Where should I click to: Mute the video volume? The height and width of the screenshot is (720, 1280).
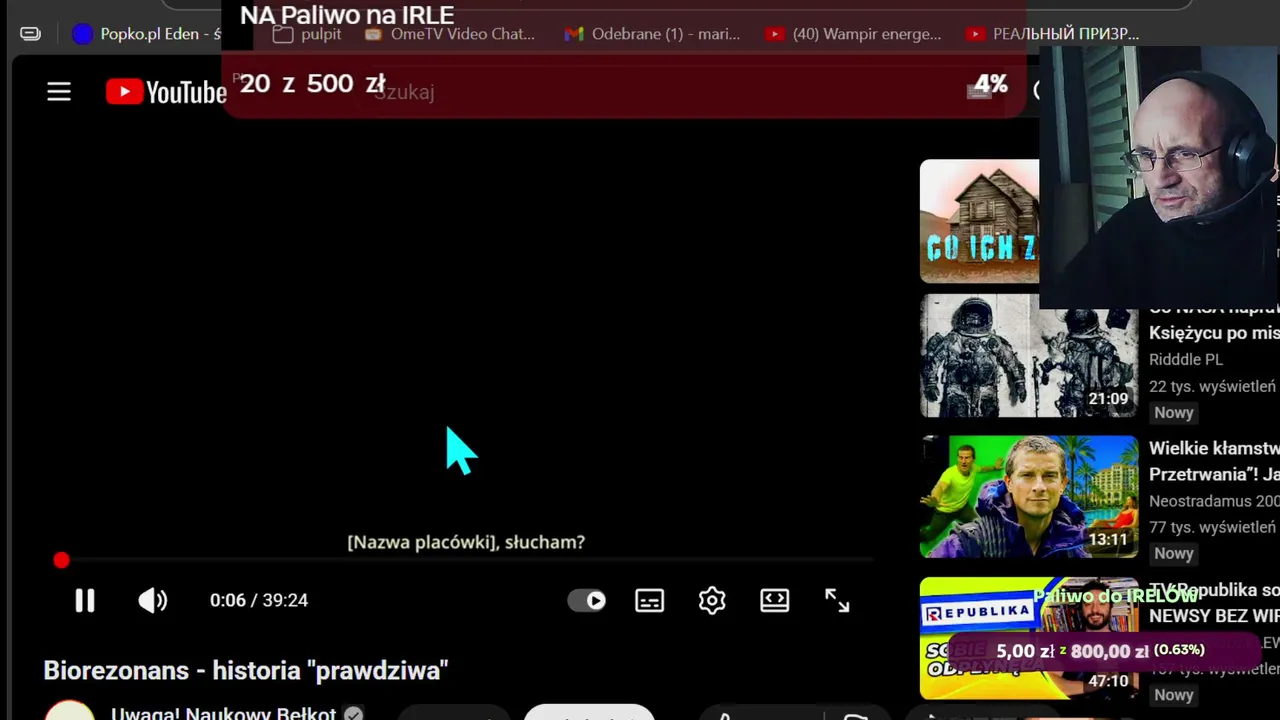coord(153,600)
